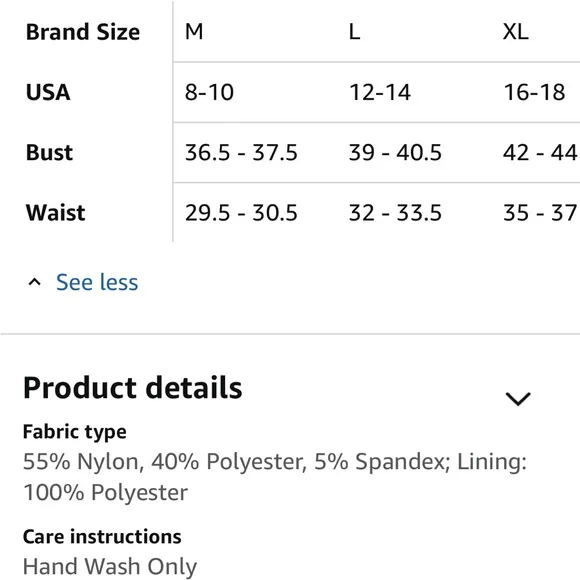
Task: Click the Waist row label
Action: pos(55,213)
